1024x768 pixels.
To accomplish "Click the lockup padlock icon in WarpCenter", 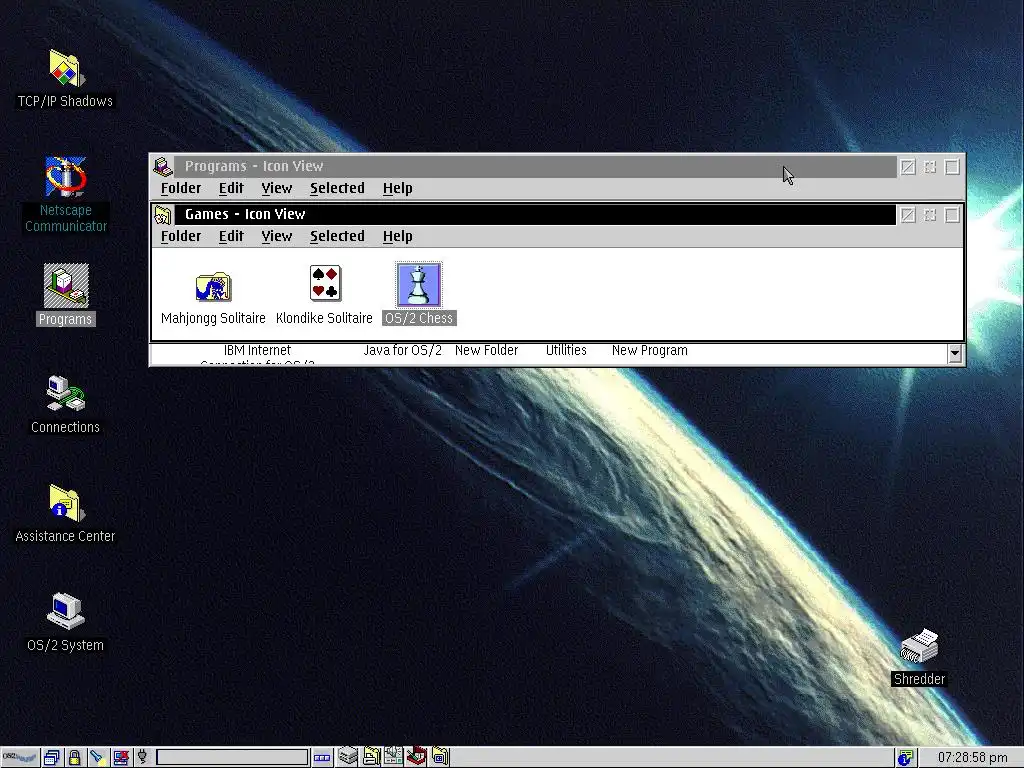I will pos(74,758).
